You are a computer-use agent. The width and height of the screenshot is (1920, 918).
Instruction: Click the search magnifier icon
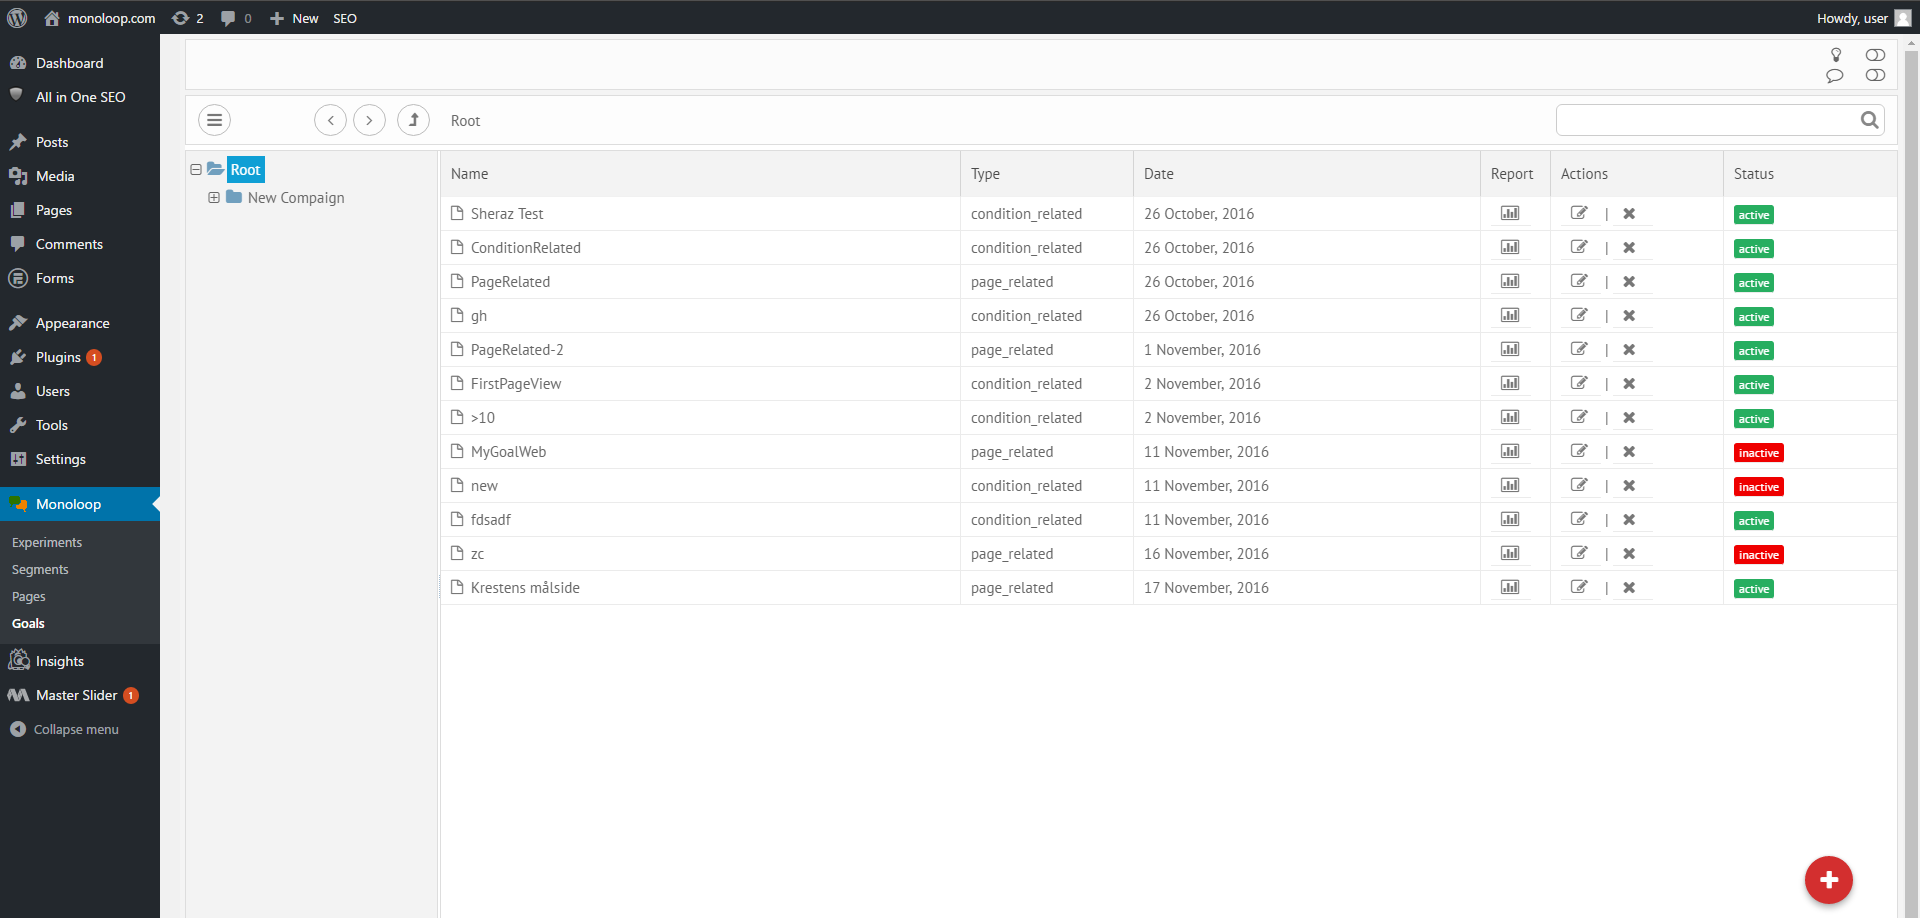[1869, 120]
